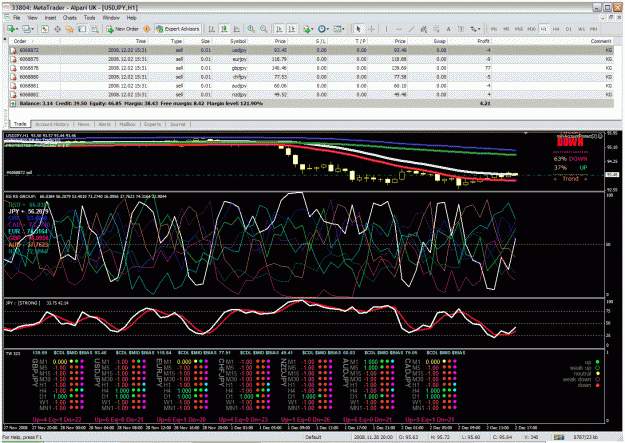This screenshot has width=625, height=443.
Task: Click the New Order toolbar button
Action: [122, 29]
